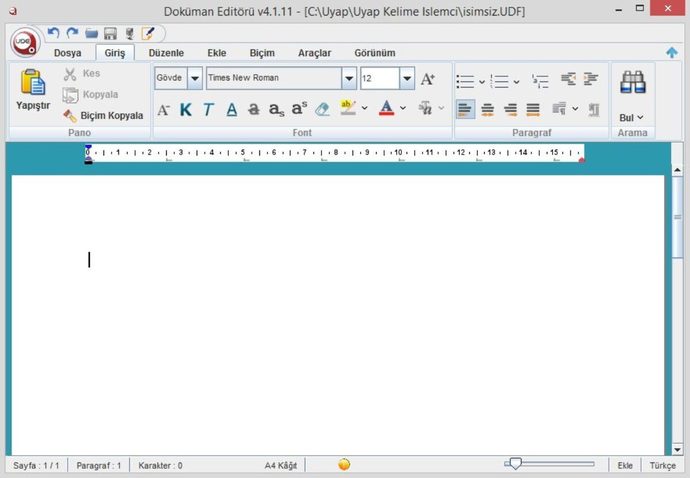This screenshot has width=690, height=478.
Task: Toggle bold with the K icon
Action: (186, 110)
